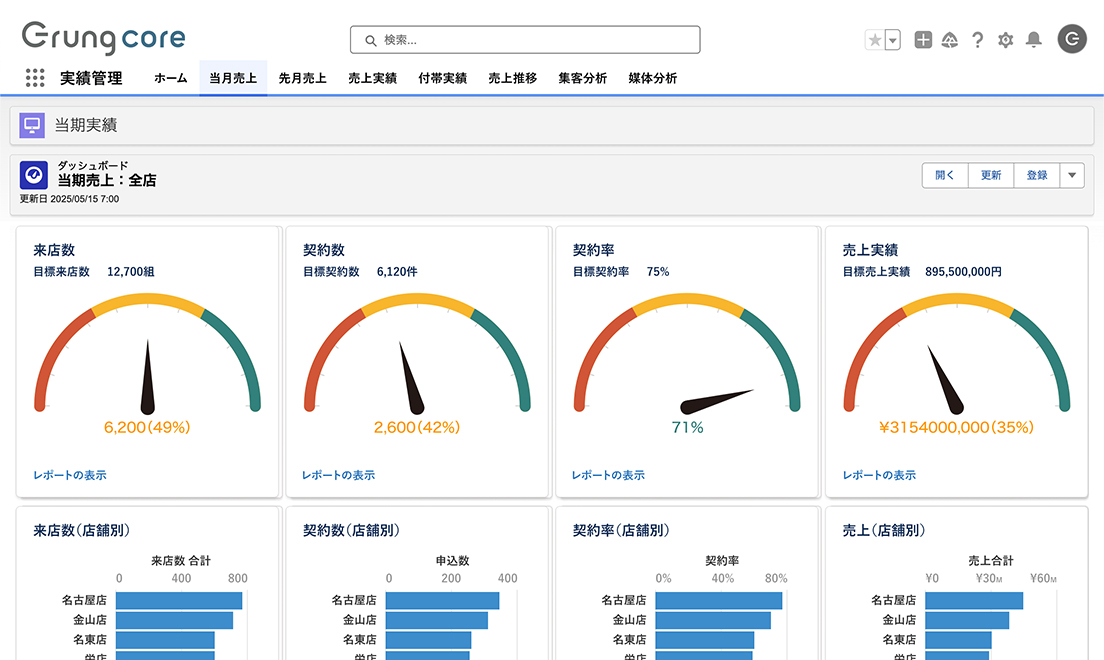Select the 媒体分析 tab
Image resolution: width=1104 pixels, height=660 pixels.
[653, 78]
